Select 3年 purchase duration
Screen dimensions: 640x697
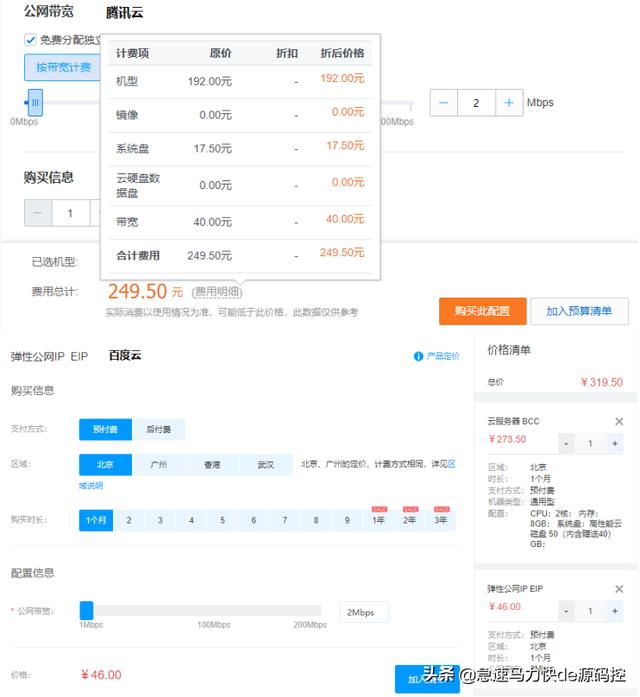pyautogui.click(x=440, y=520)
